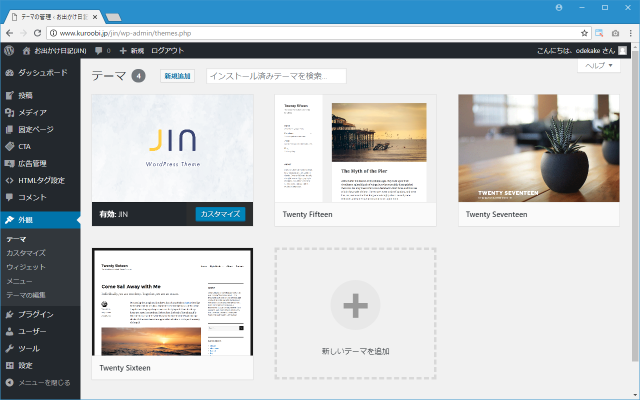Click the Twenty Sixteen theme name
This screenshot has height=400, width=640.
point(125,368)
